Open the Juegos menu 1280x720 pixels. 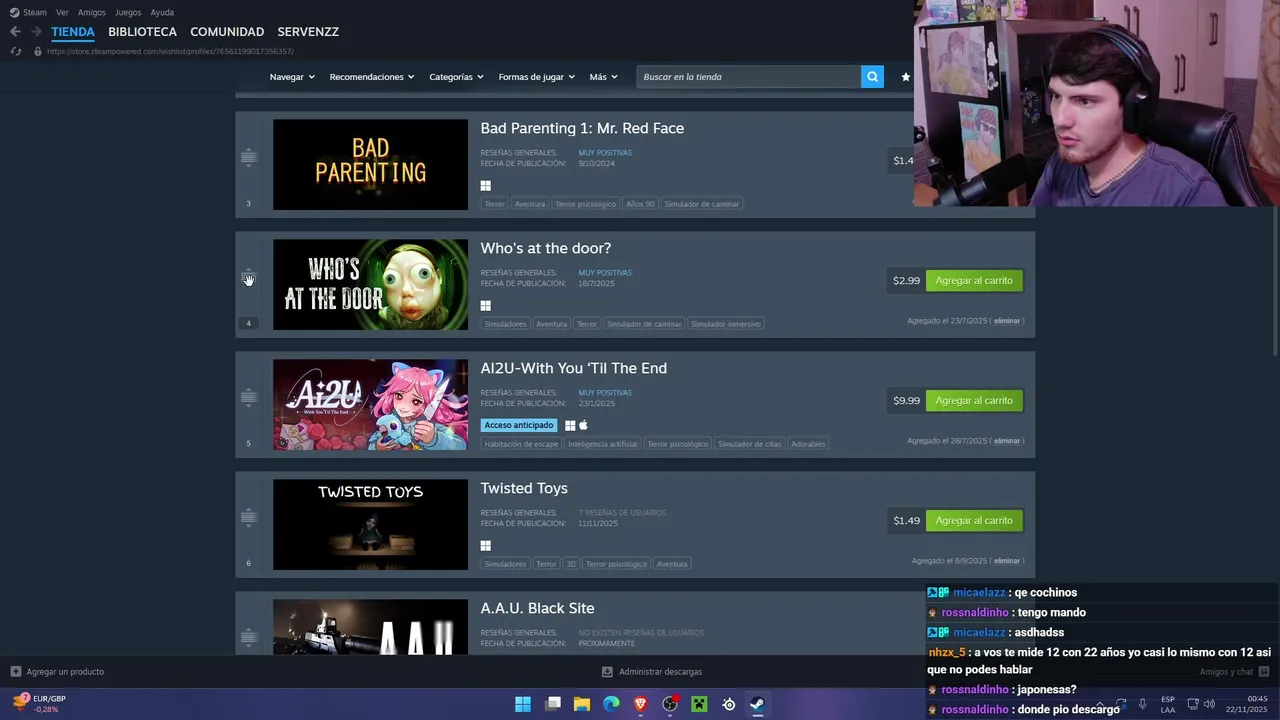click(128, 12)
